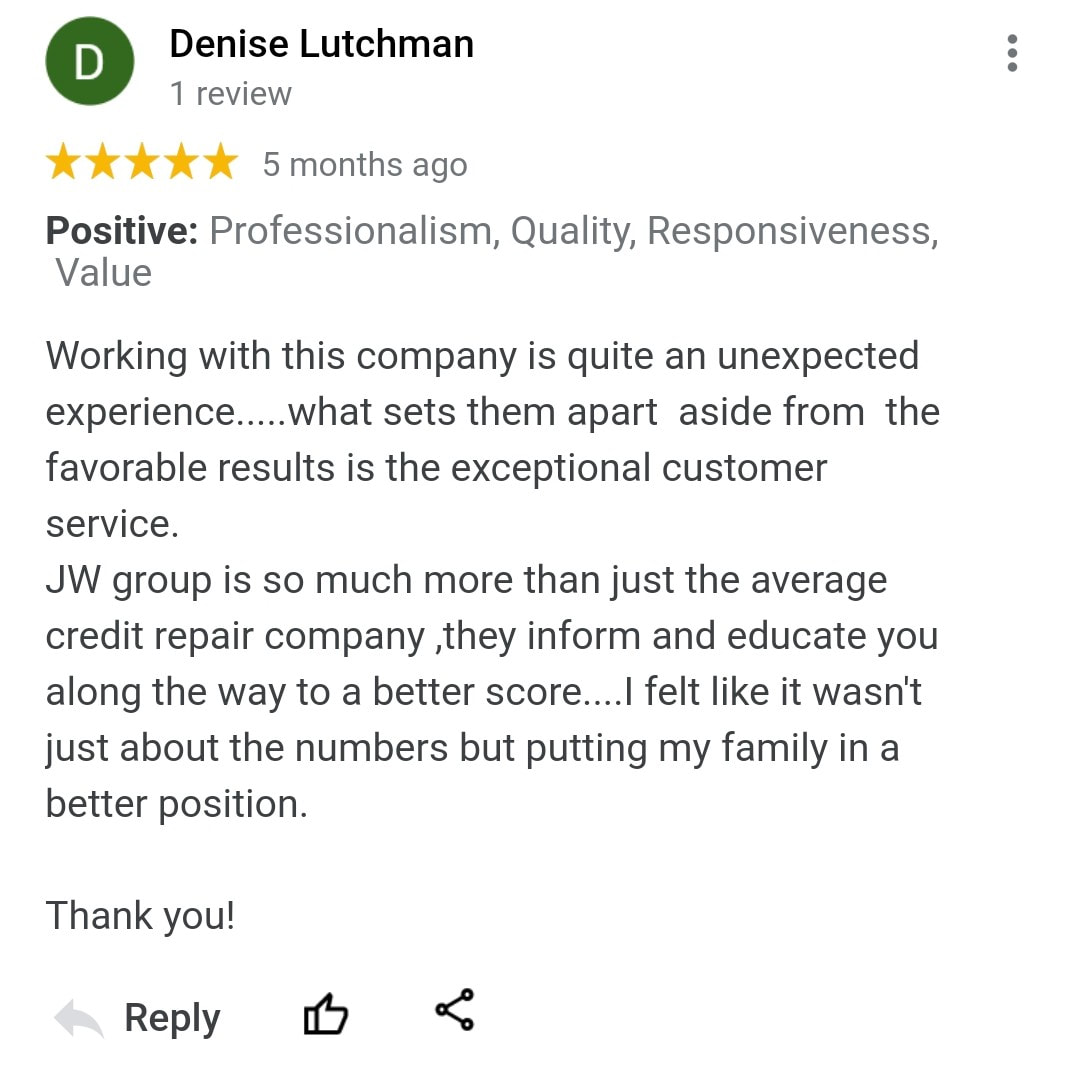This screenshot has height=1078, width=1080.
Task: Click the first gold rating star
Action: click(63, 162)
